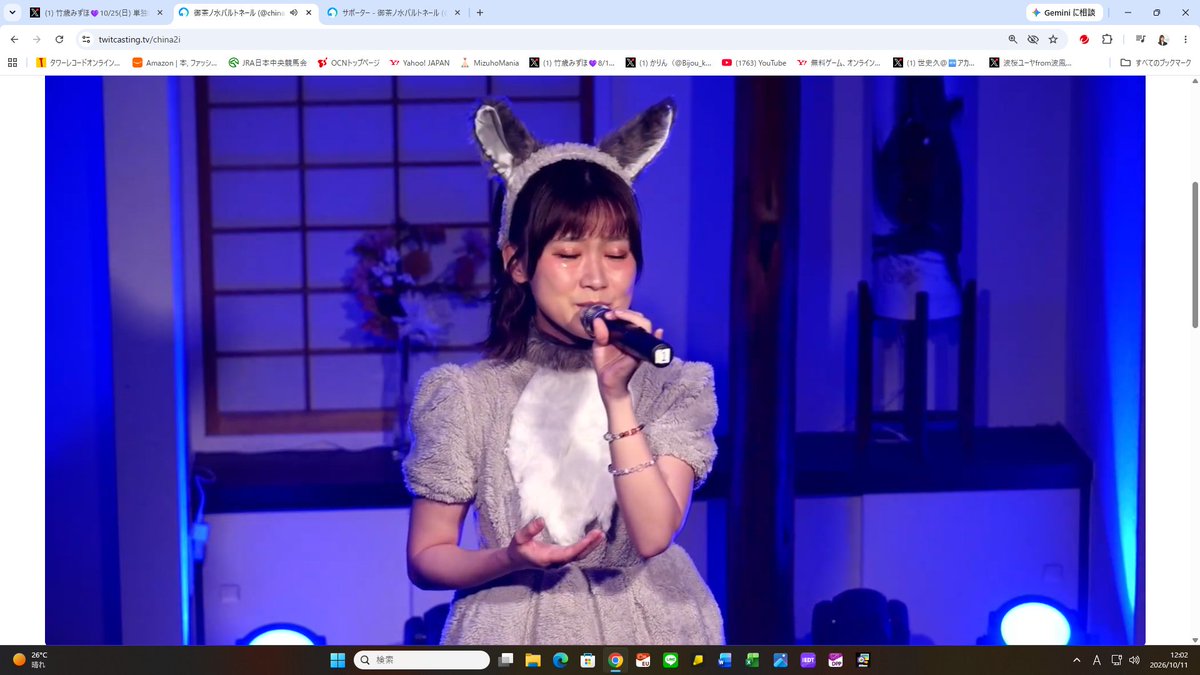The width and height of the screenshot is (1200, 675).
Task: Open the yellow sticky notes app in taskbar
Action: (x=698, y=660)
